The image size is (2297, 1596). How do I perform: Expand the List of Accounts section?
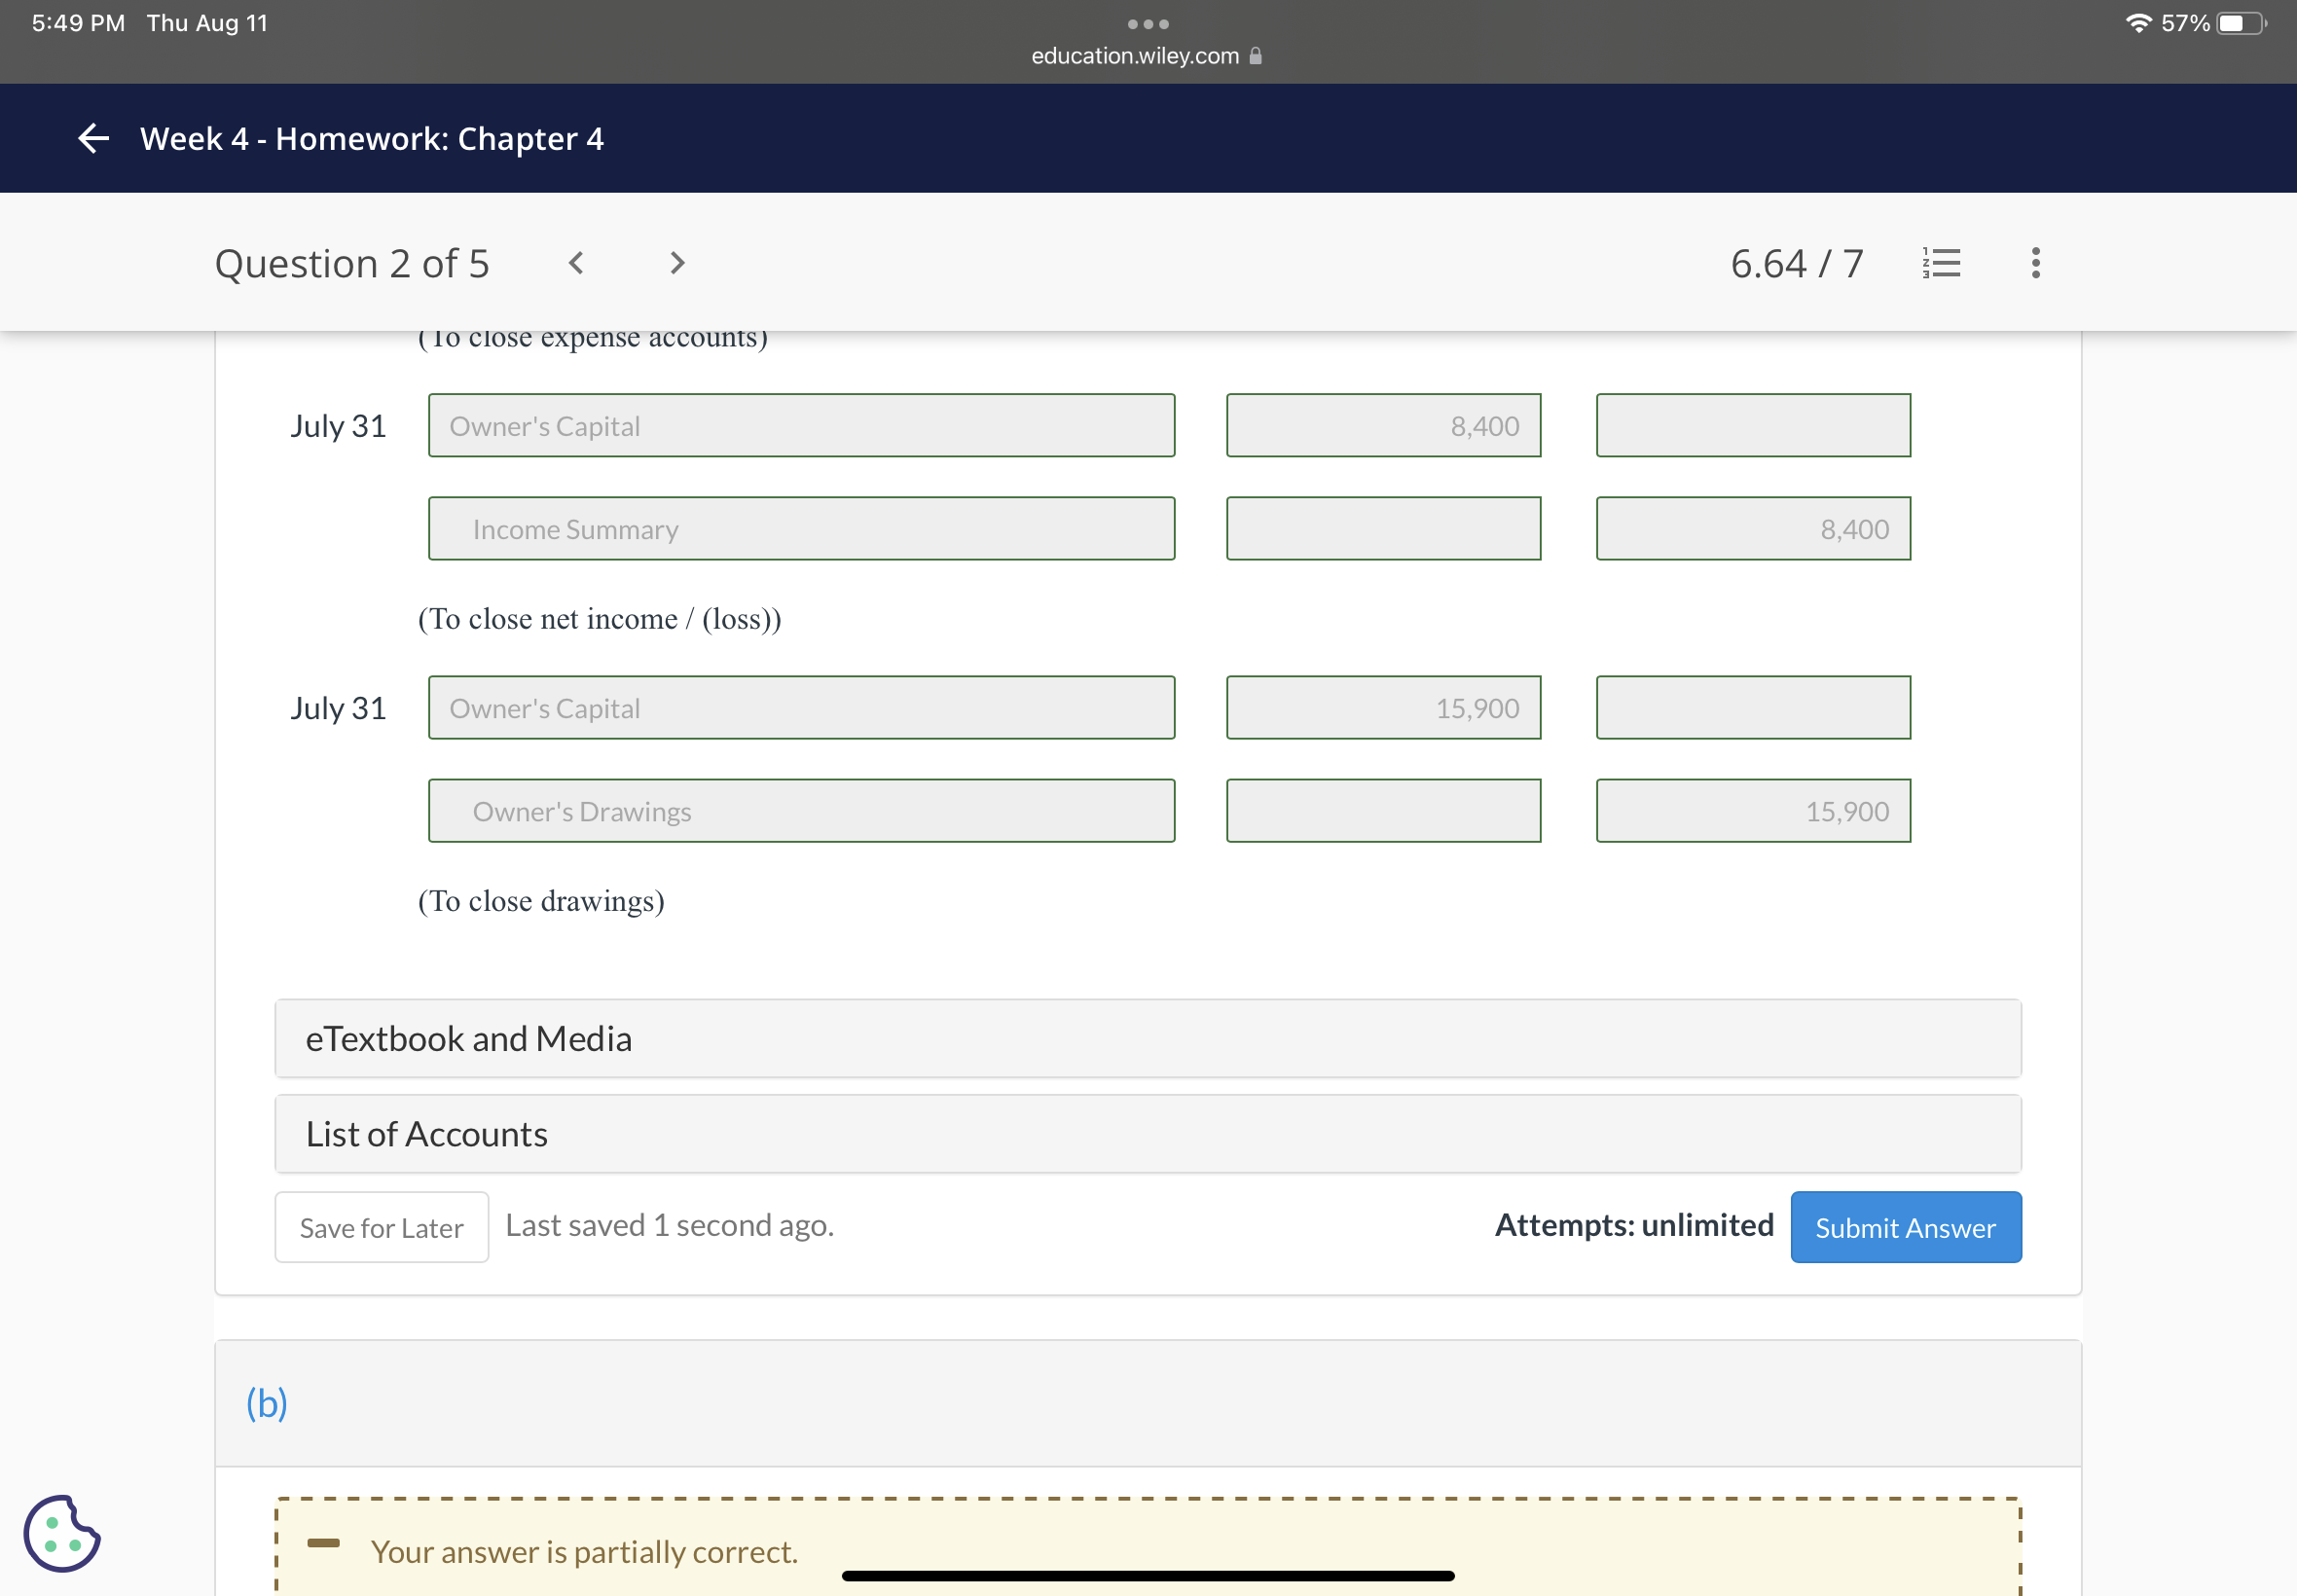(1147, 1134)
